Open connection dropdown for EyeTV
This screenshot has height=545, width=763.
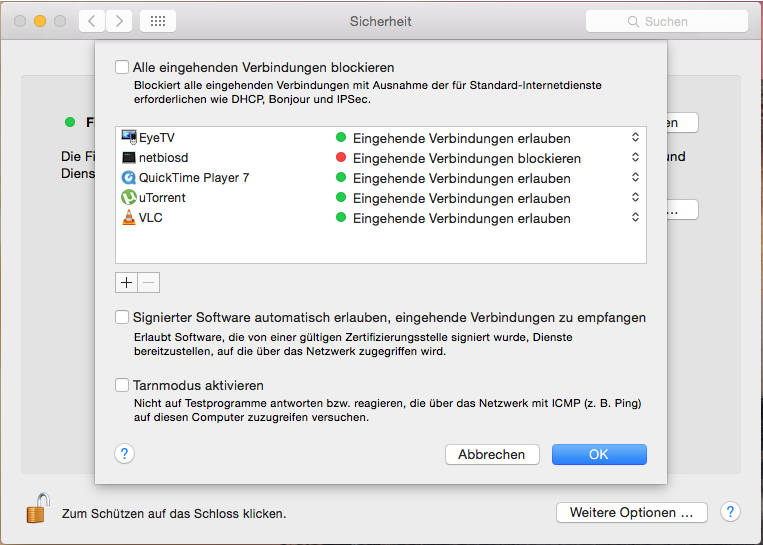point(635,138)
